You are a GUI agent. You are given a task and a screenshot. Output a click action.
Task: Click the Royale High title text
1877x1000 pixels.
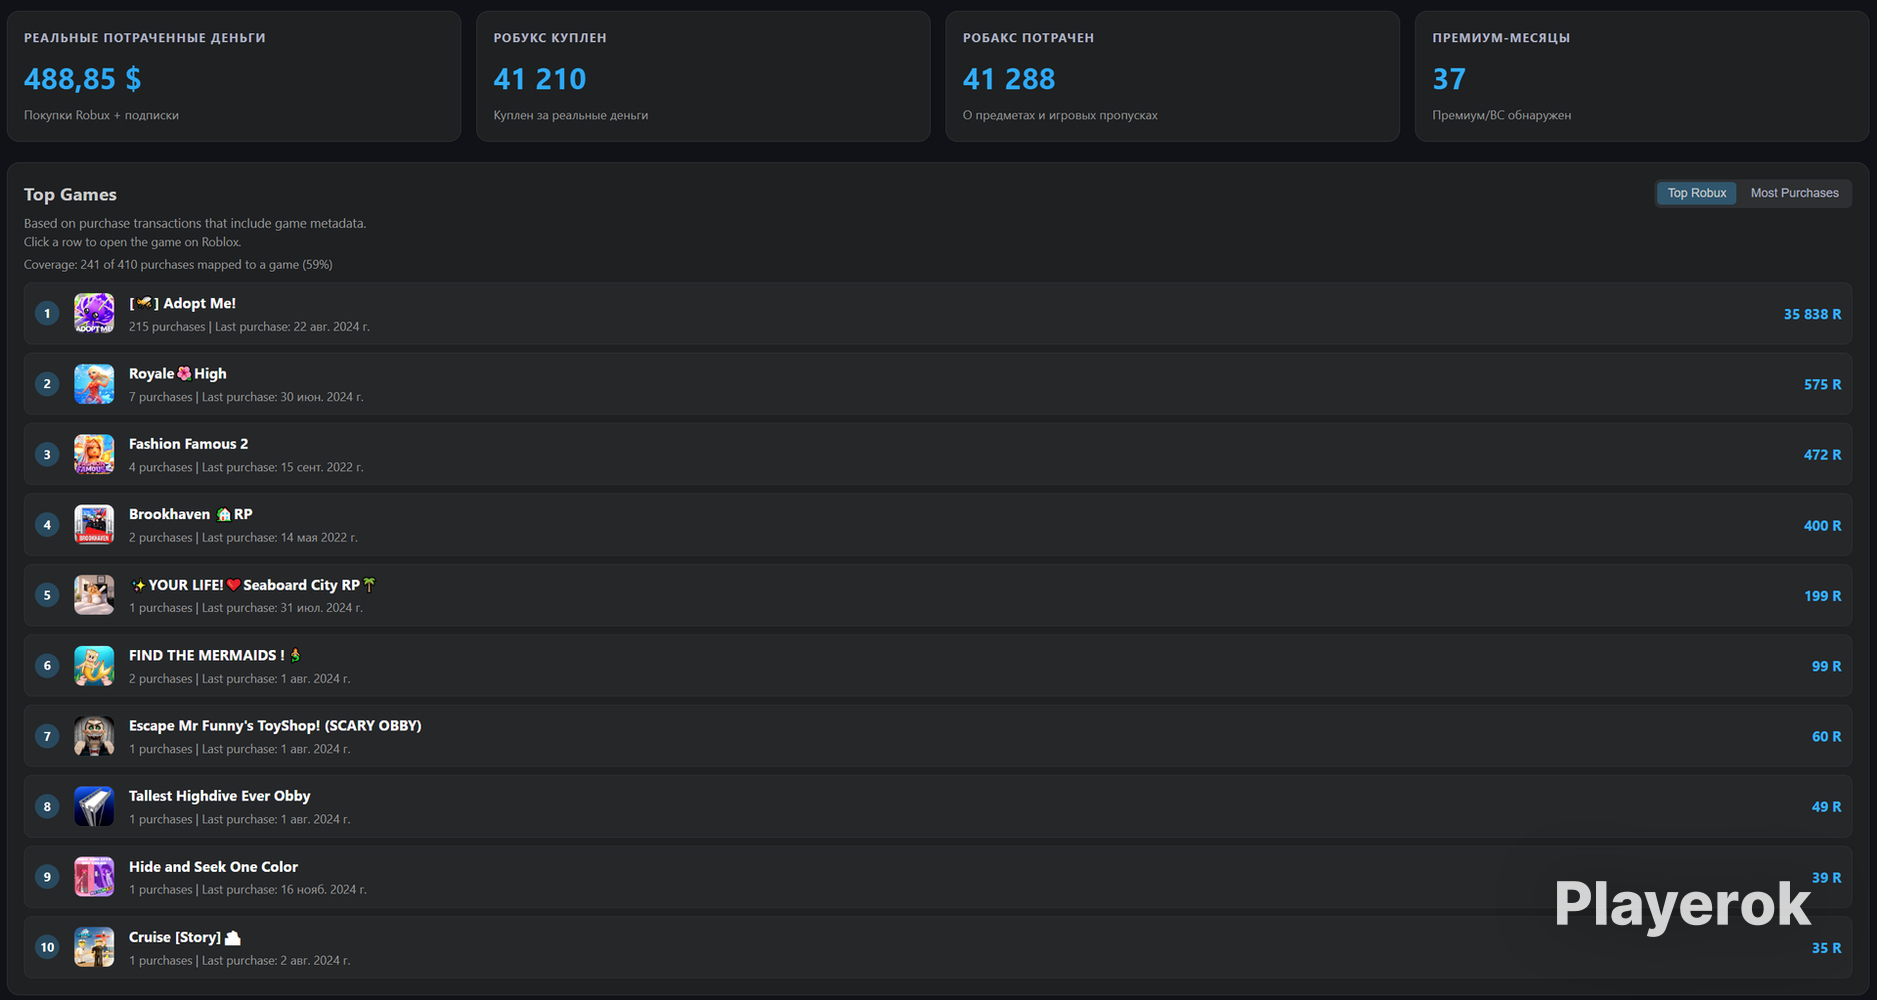(178, 373)
